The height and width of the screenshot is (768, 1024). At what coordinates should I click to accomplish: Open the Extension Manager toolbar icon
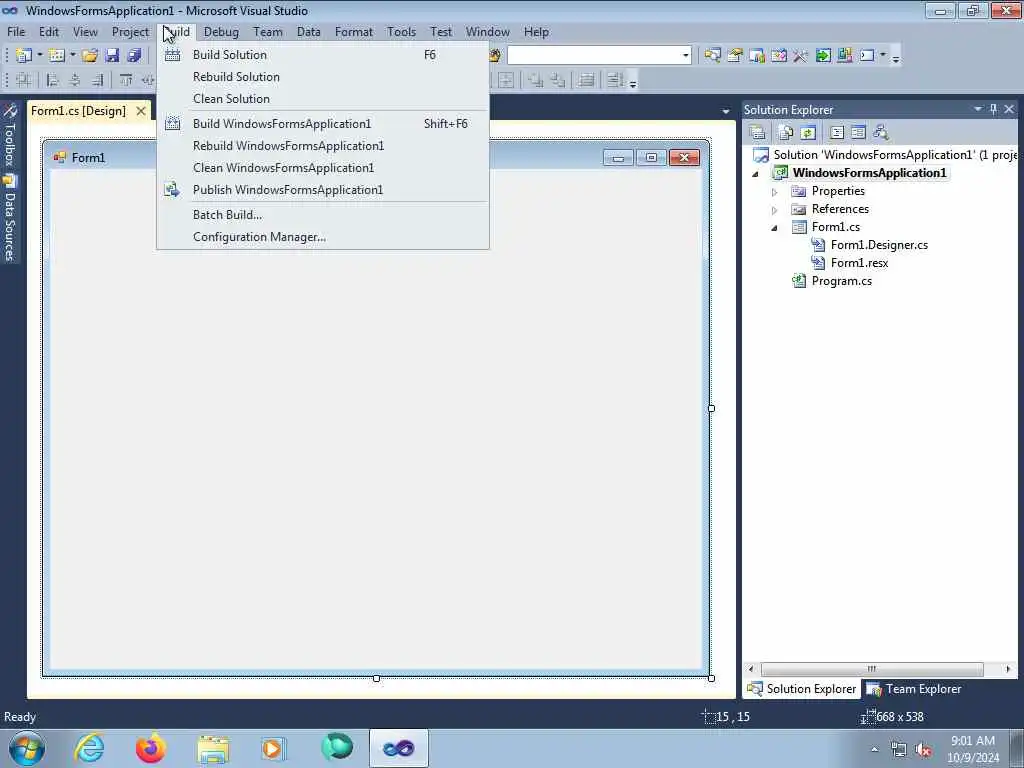click(x=844, y=56)
